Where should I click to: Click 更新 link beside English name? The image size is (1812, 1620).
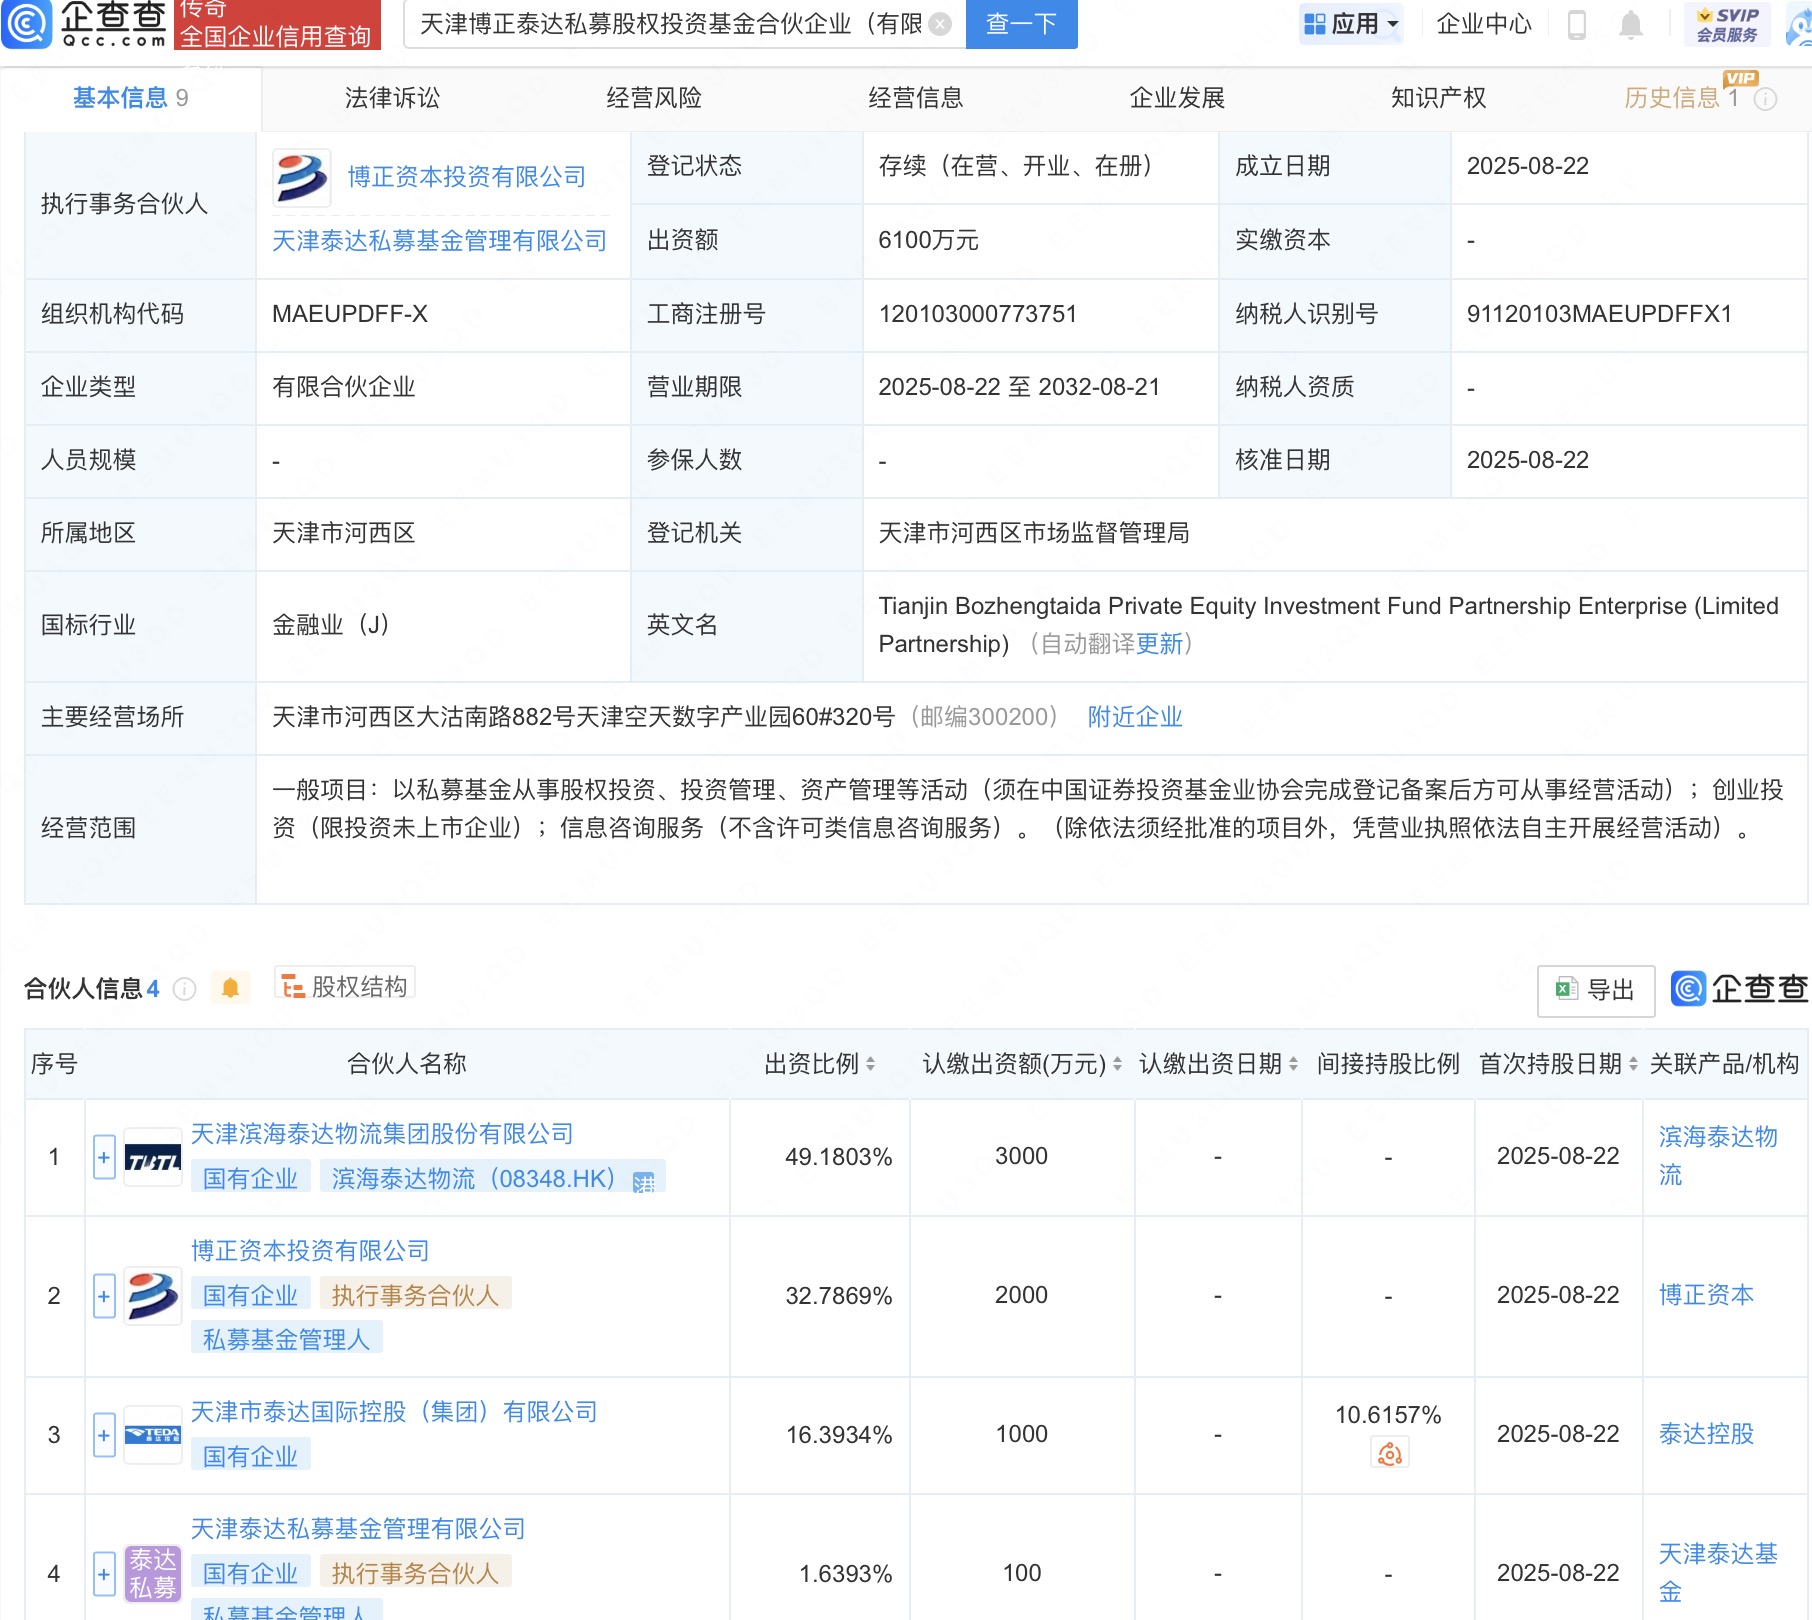(x=1160, y=644)
